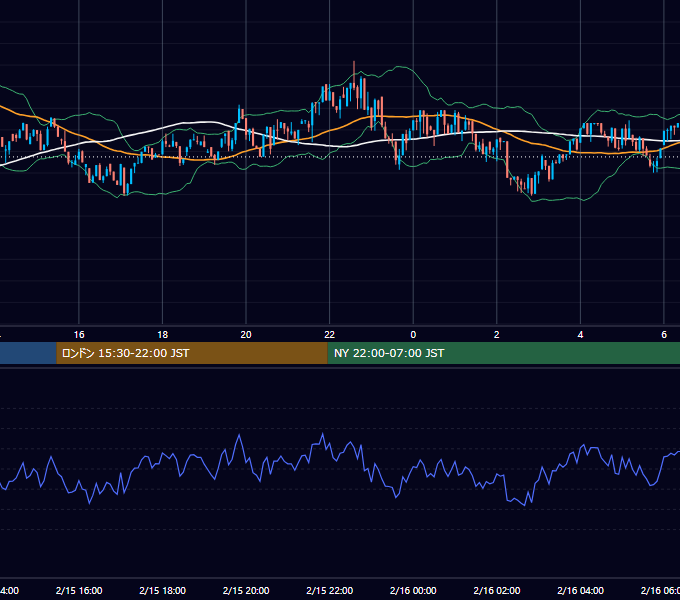Image resolution: width=680 pixels, height=600 pixels.
Task: Click the 22 hour label on price chart axis
Action: point(330,335)
